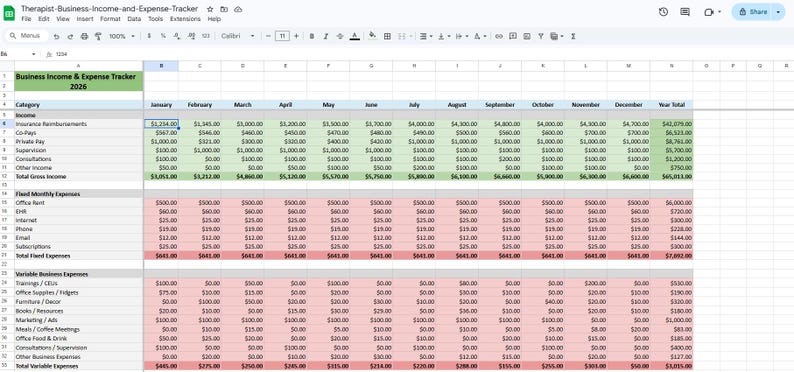Viewport: 794px width, 372px height.
Task: Open the name box dropdown
Action: 33,54
